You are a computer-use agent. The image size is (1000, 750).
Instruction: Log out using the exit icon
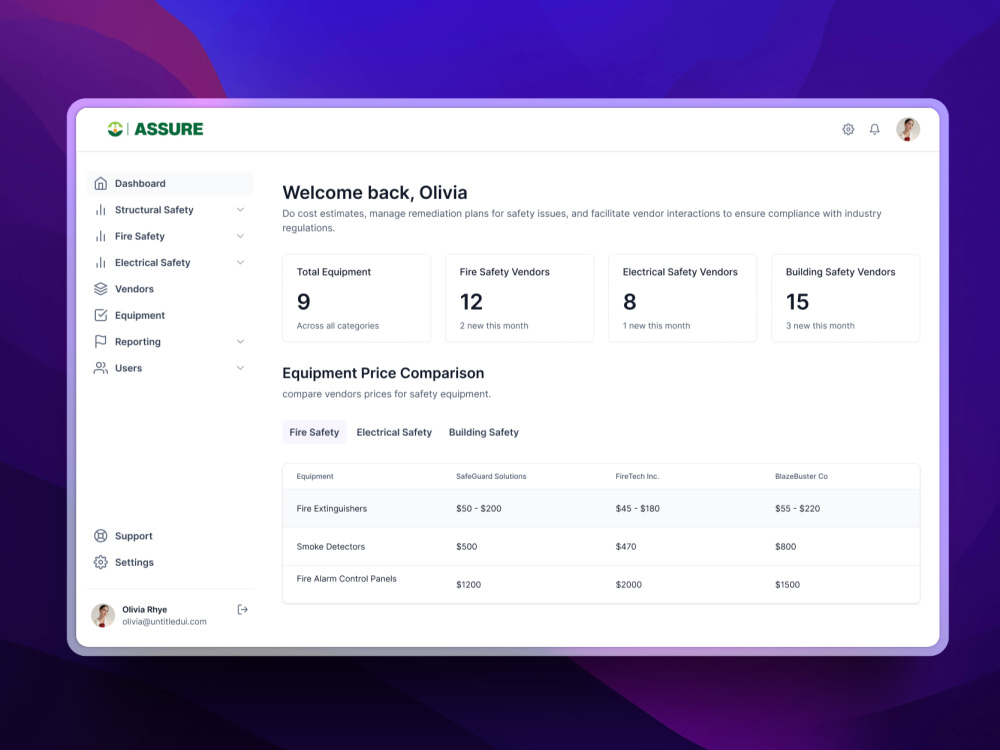242,610
